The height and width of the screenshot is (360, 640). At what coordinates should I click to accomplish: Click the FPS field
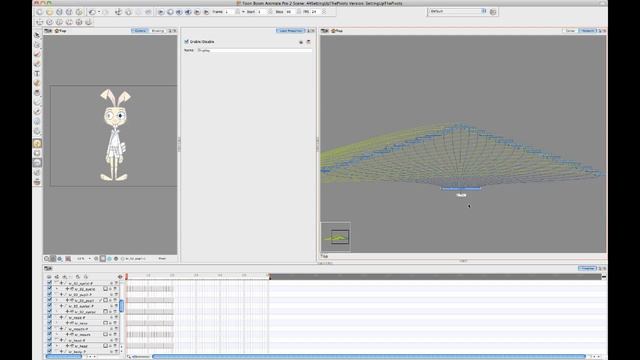click(316, 12)
